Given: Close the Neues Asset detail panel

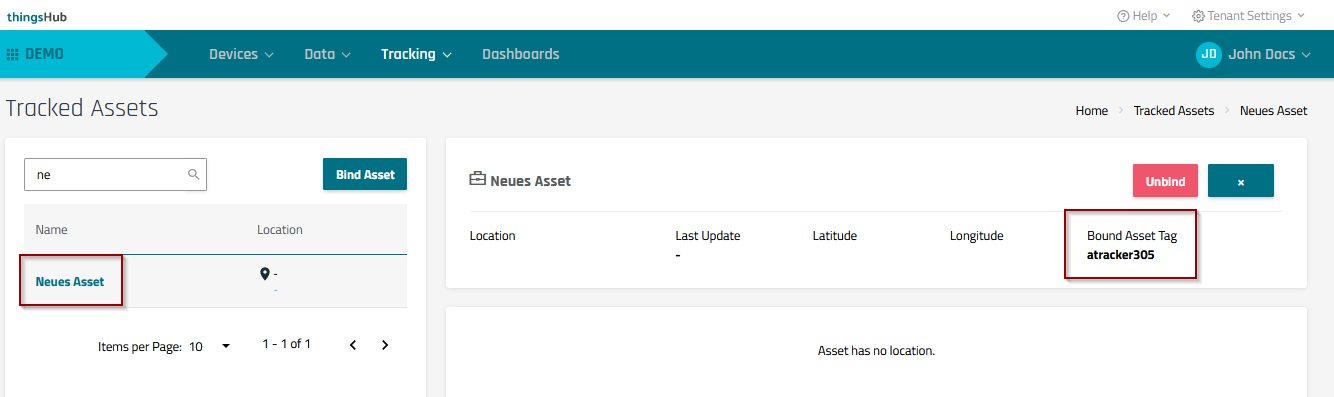Looking at the screenshot, I should point(1241,181).
